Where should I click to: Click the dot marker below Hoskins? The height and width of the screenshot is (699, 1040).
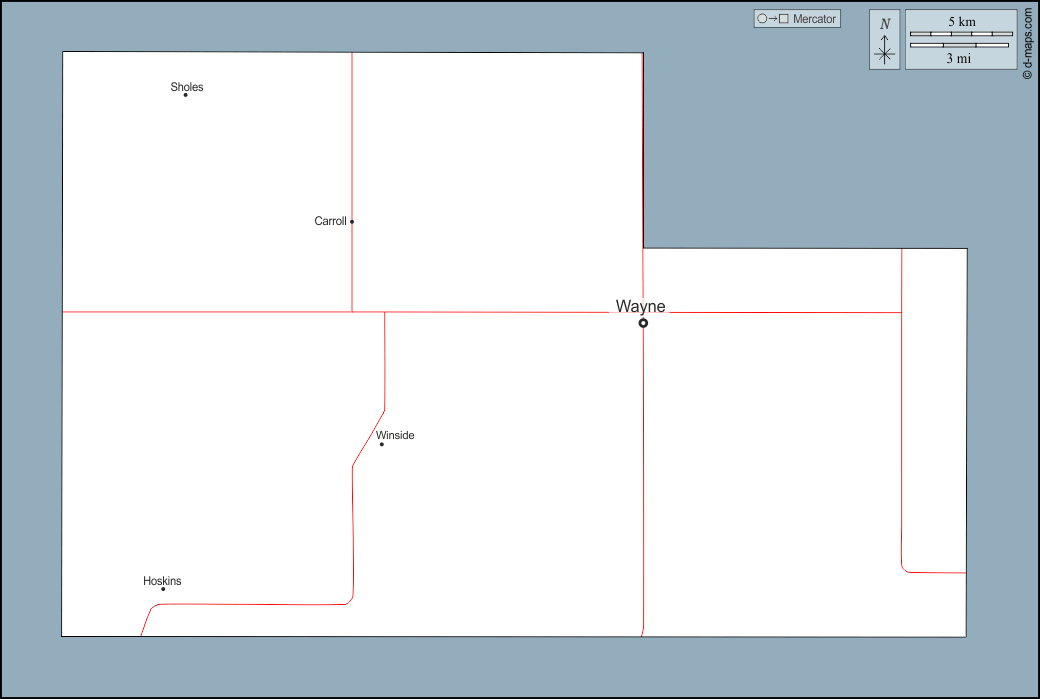coord(163,589)
